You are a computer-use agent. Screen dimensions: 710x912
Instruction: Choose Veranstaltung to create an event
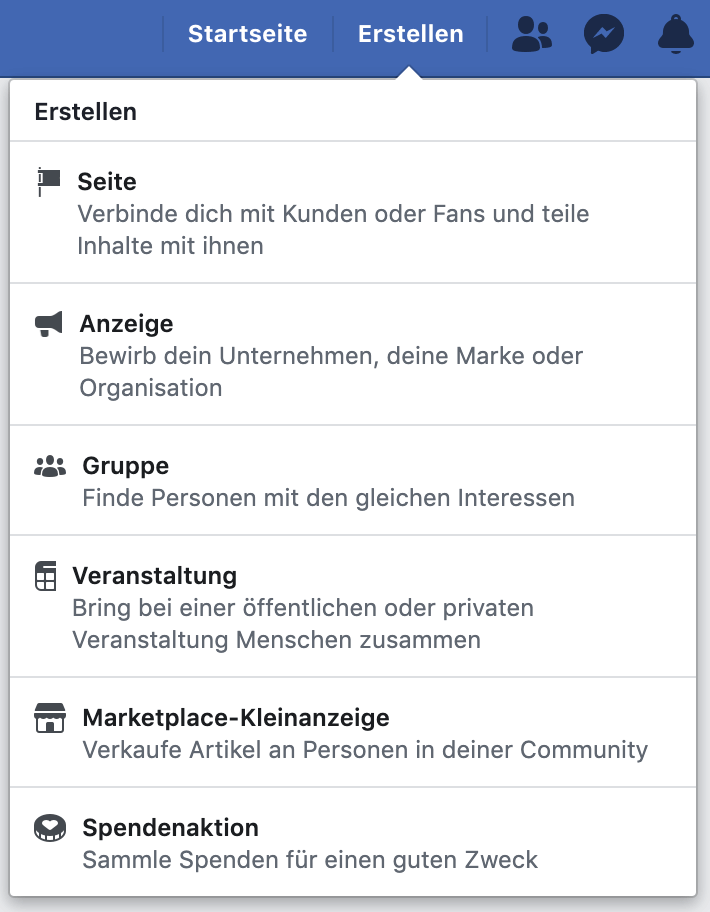[154, 576]
